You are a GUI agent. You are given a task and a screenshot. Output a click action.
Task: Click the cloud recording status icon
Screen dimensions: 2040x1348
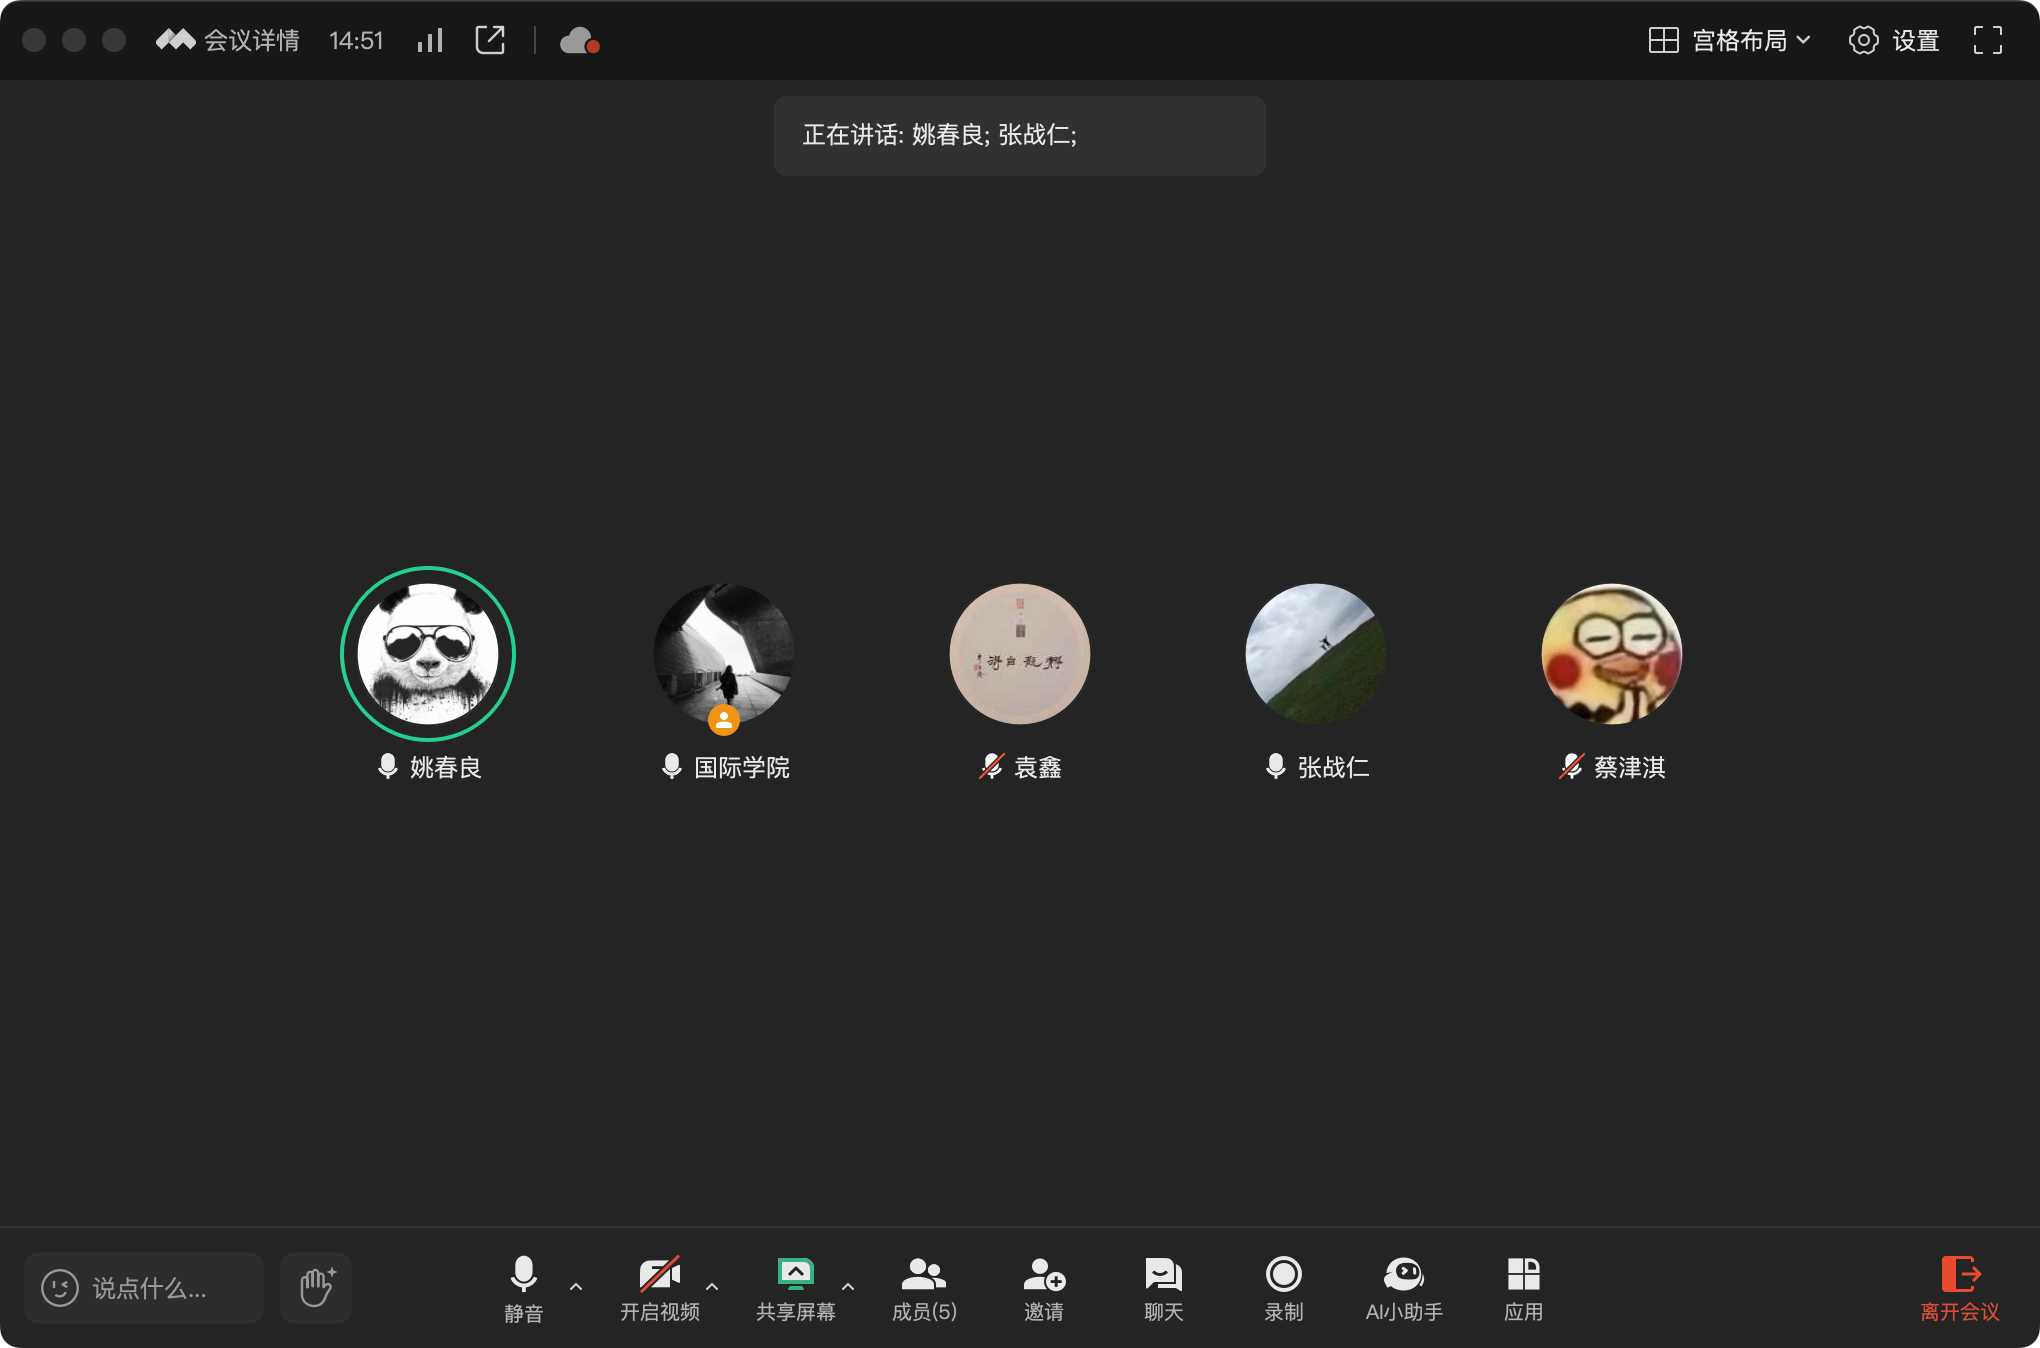pos(578,40)
